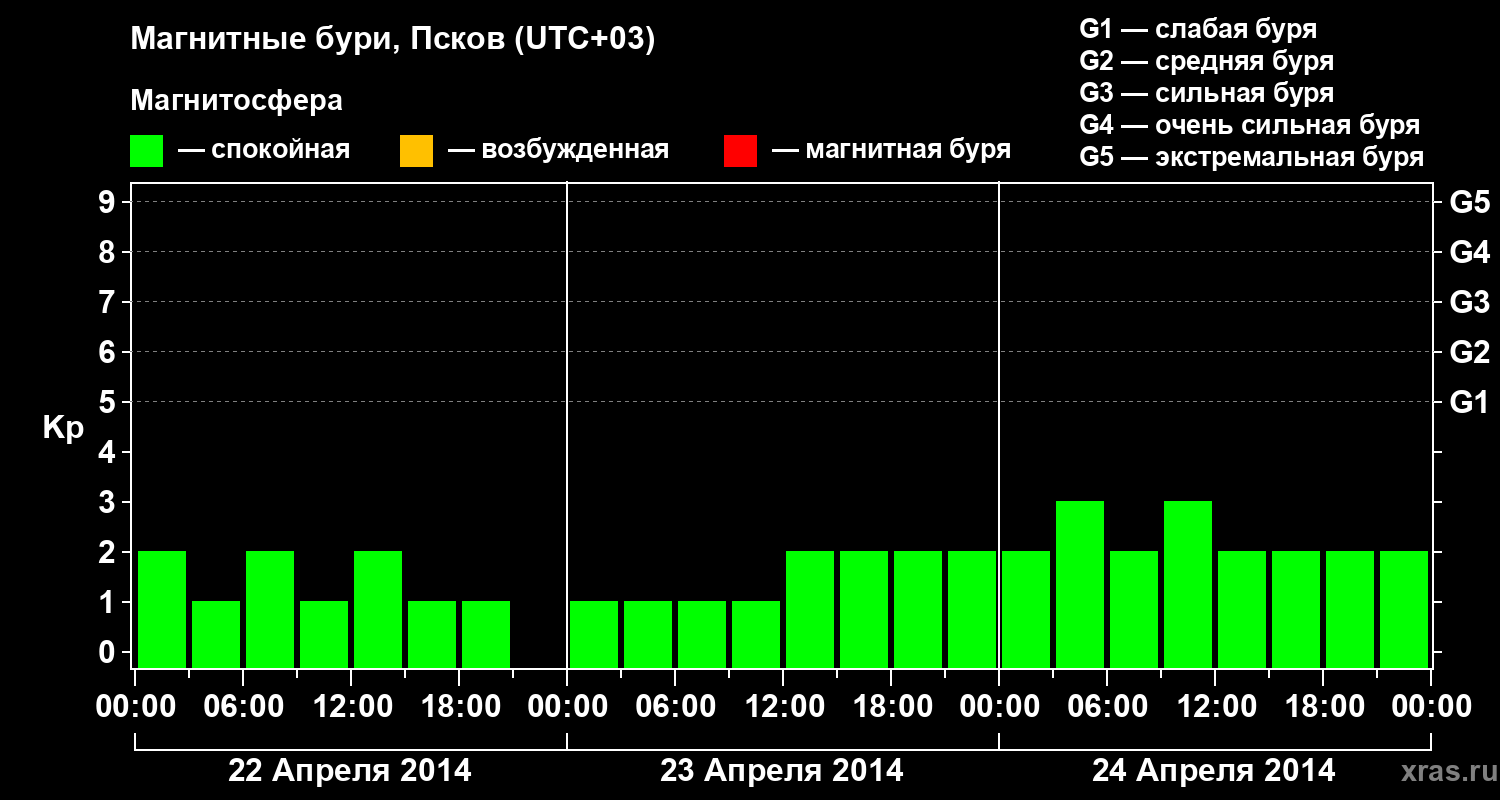Click the 'G5' right-axis label
Image resolution: width=1500 pixels, height=800 pixels.
pos(1470,202)
